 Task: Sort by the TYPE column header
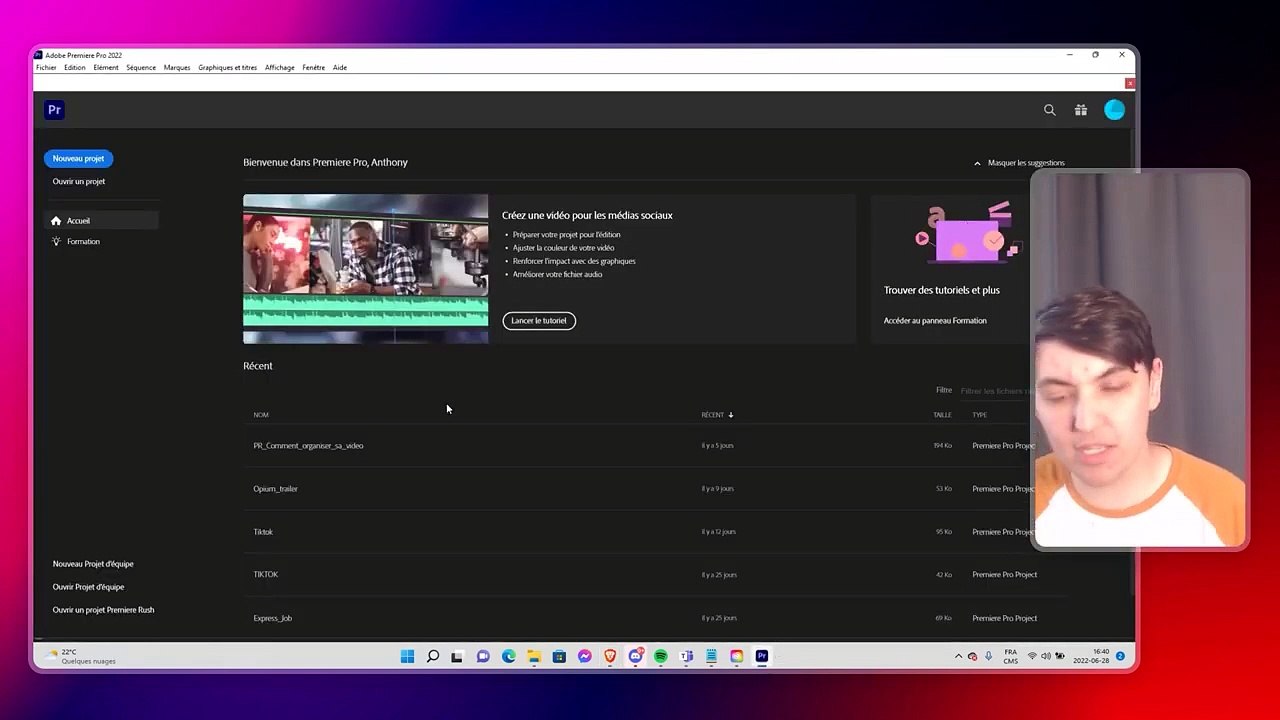979,415
